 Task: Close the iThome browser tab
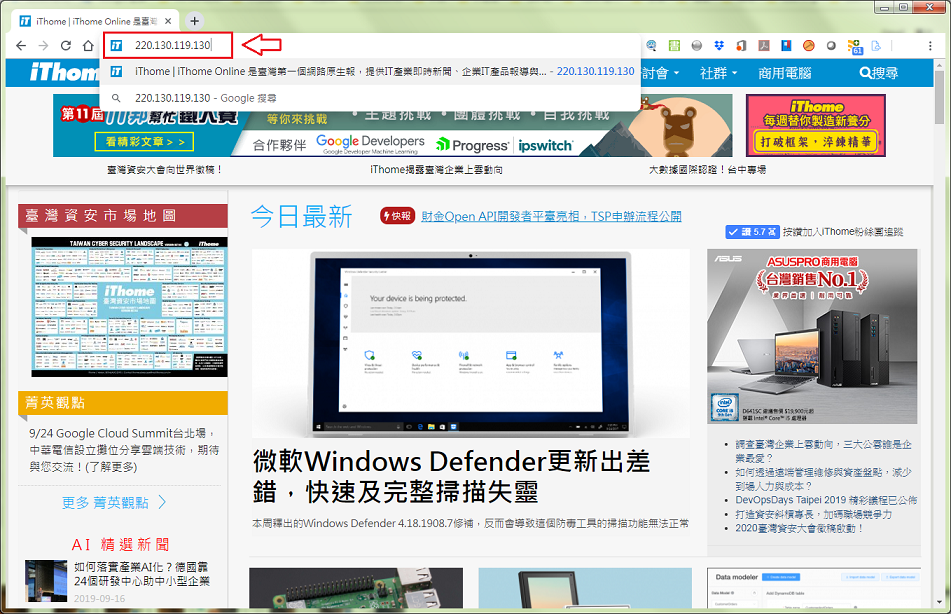point(168,21)
